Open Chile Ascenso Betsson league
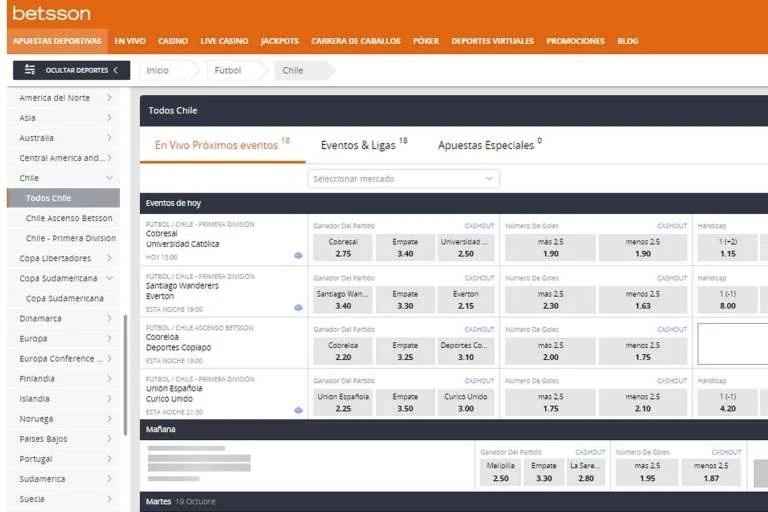Viewport: 768px width, 512px height. pyautogui.click(x=64, y=218)
